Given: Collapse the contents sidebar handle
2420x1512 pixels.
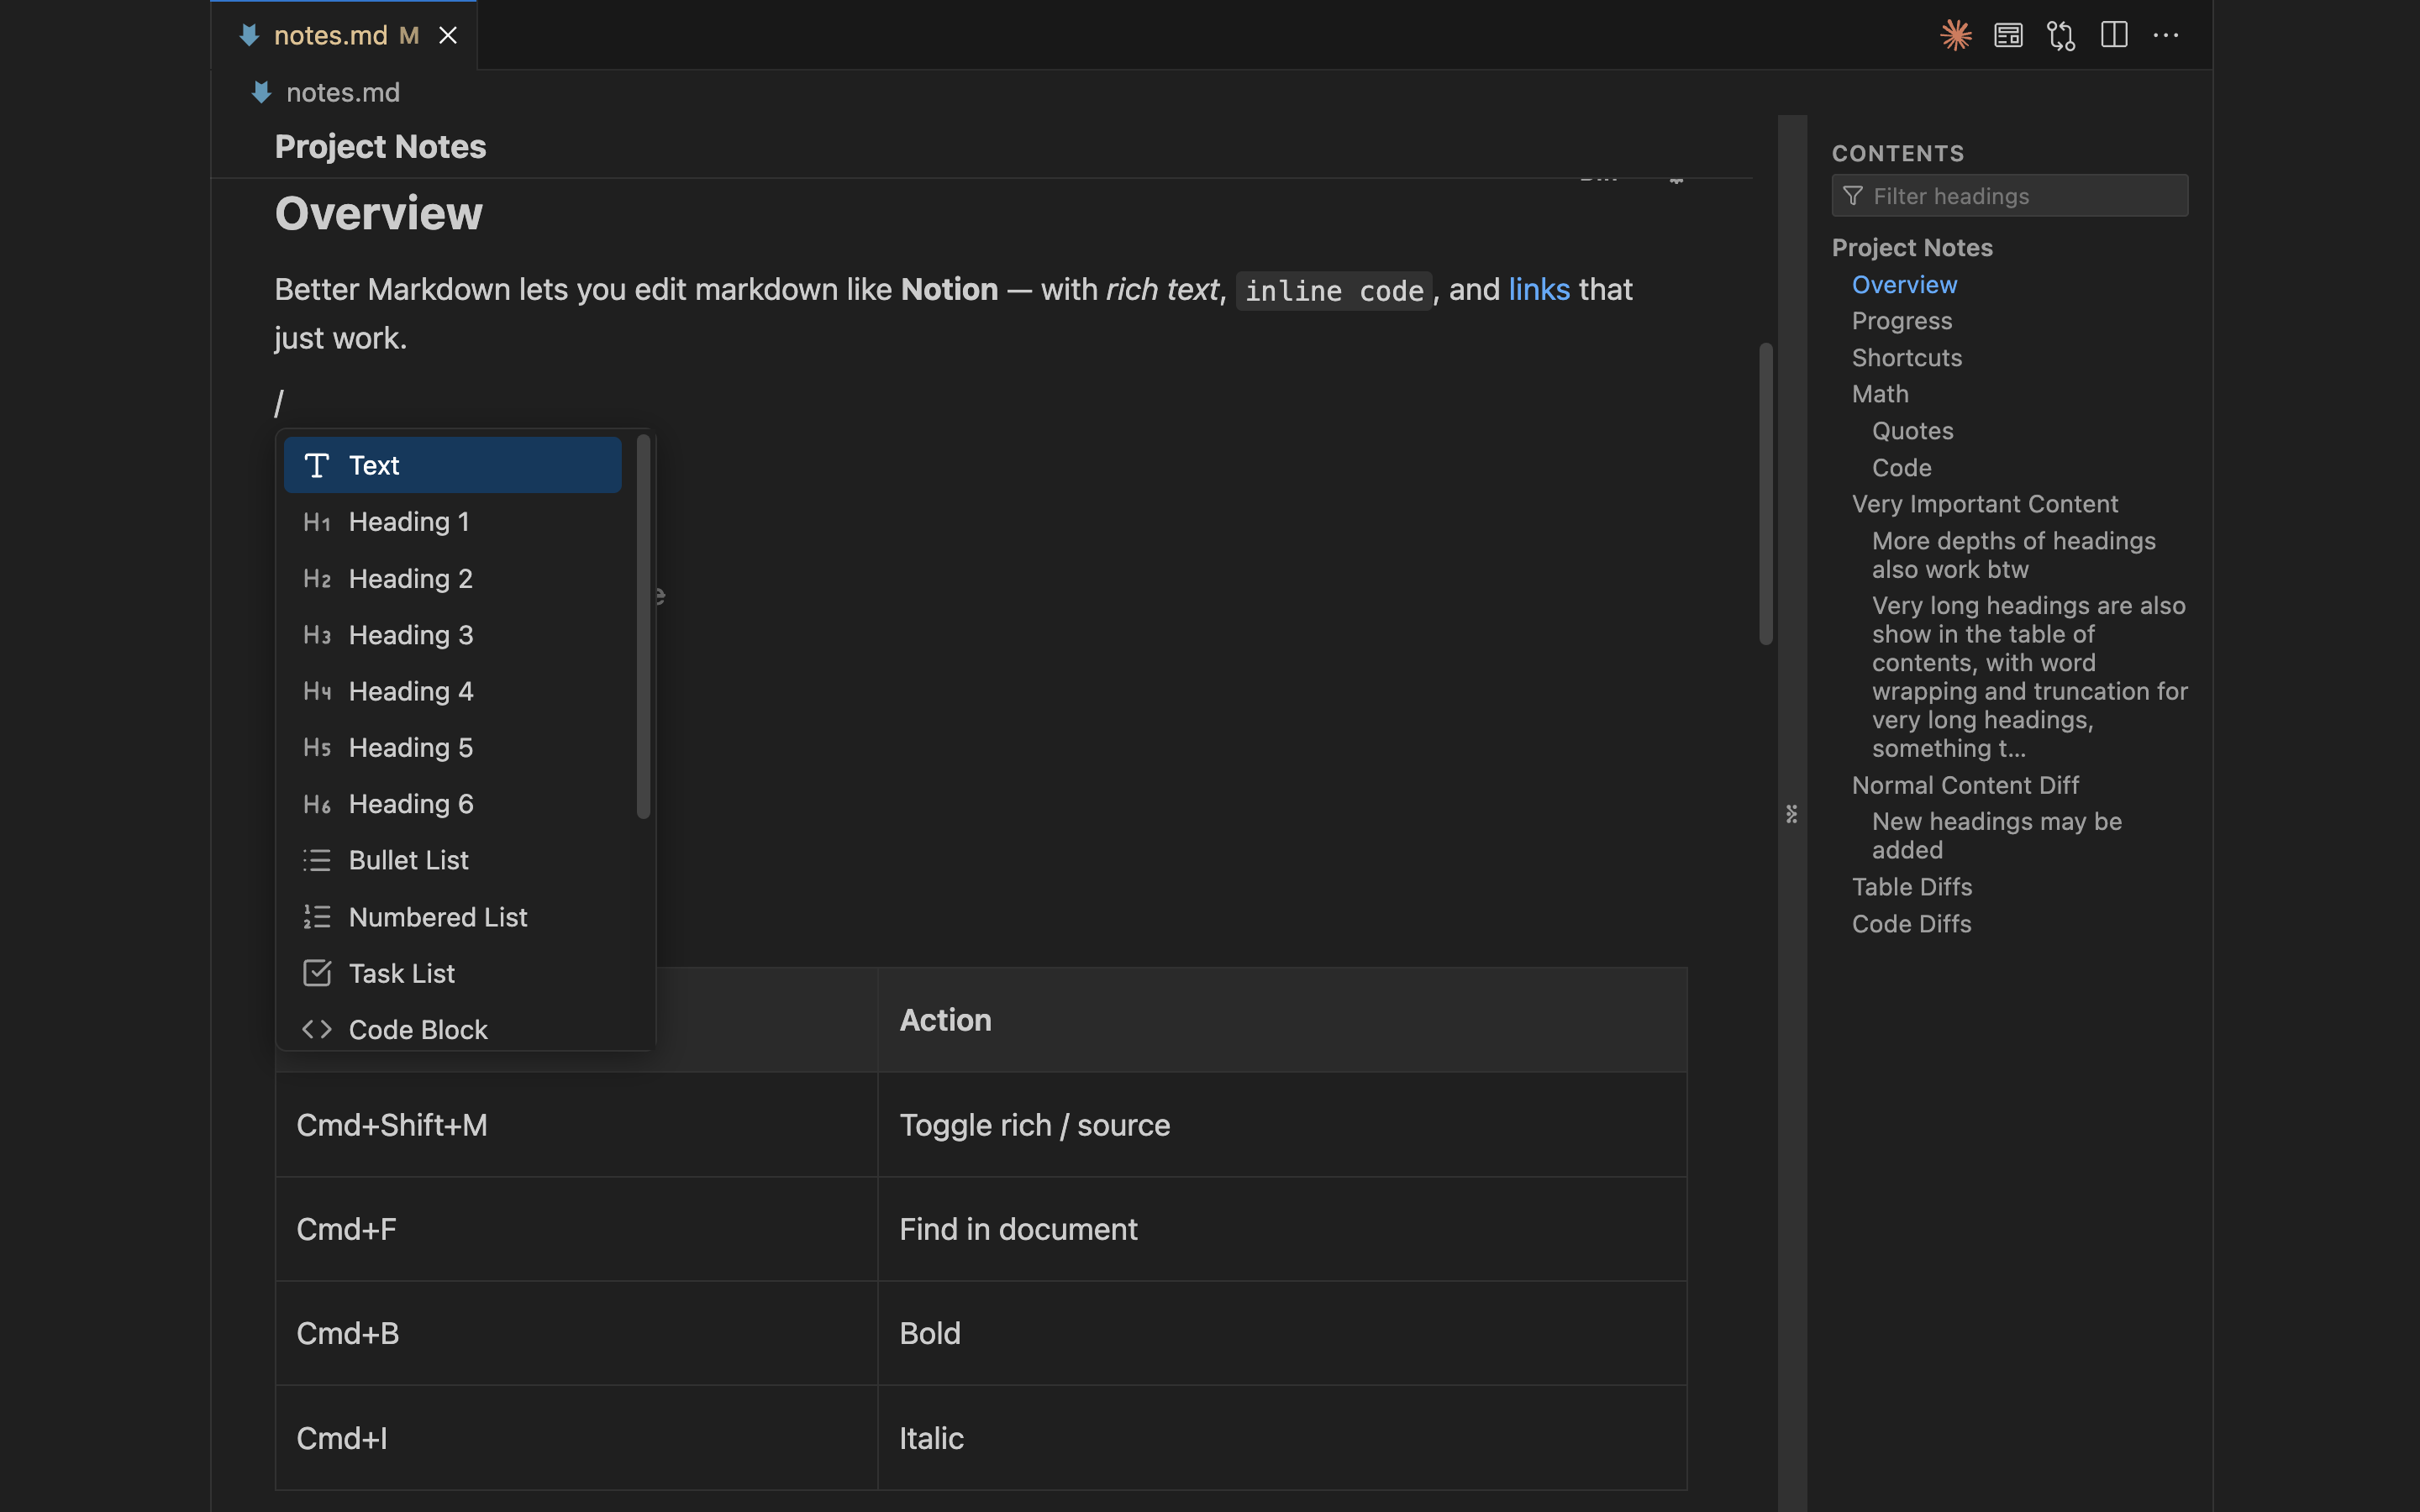Looking at the screenshot, I should tap(1792, 814).
